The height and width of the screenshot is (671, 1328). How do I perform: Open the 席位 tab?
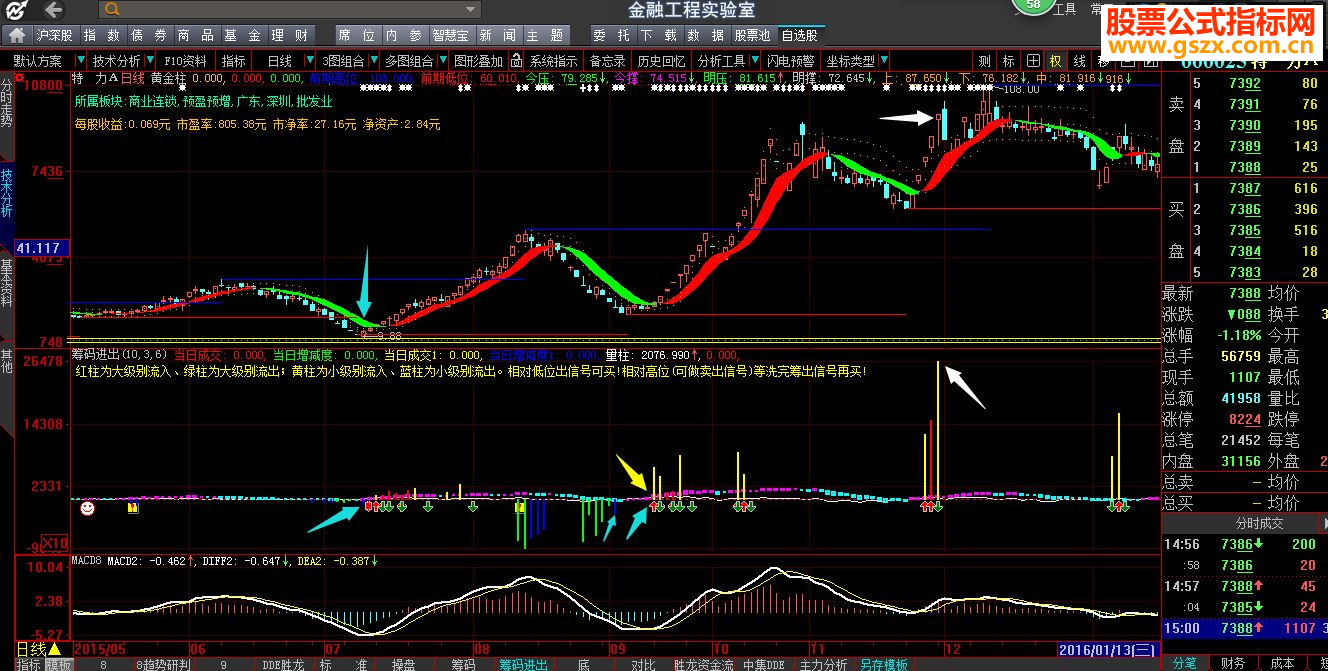coord(357,35)
